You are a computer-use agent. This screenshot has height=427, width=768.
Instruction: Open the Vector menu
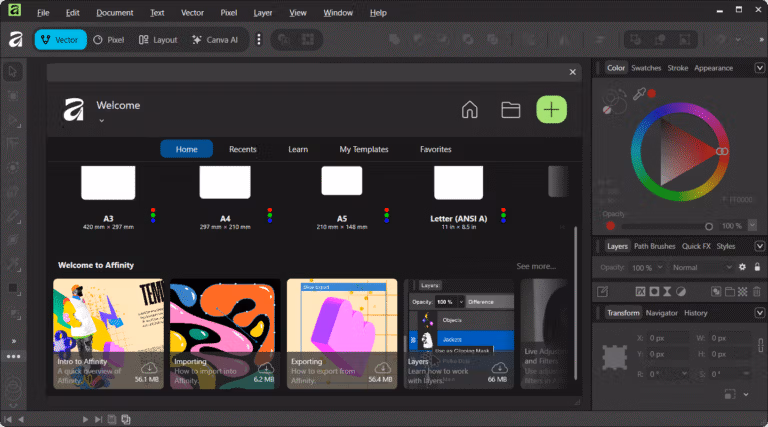click(x=192, y=13)
